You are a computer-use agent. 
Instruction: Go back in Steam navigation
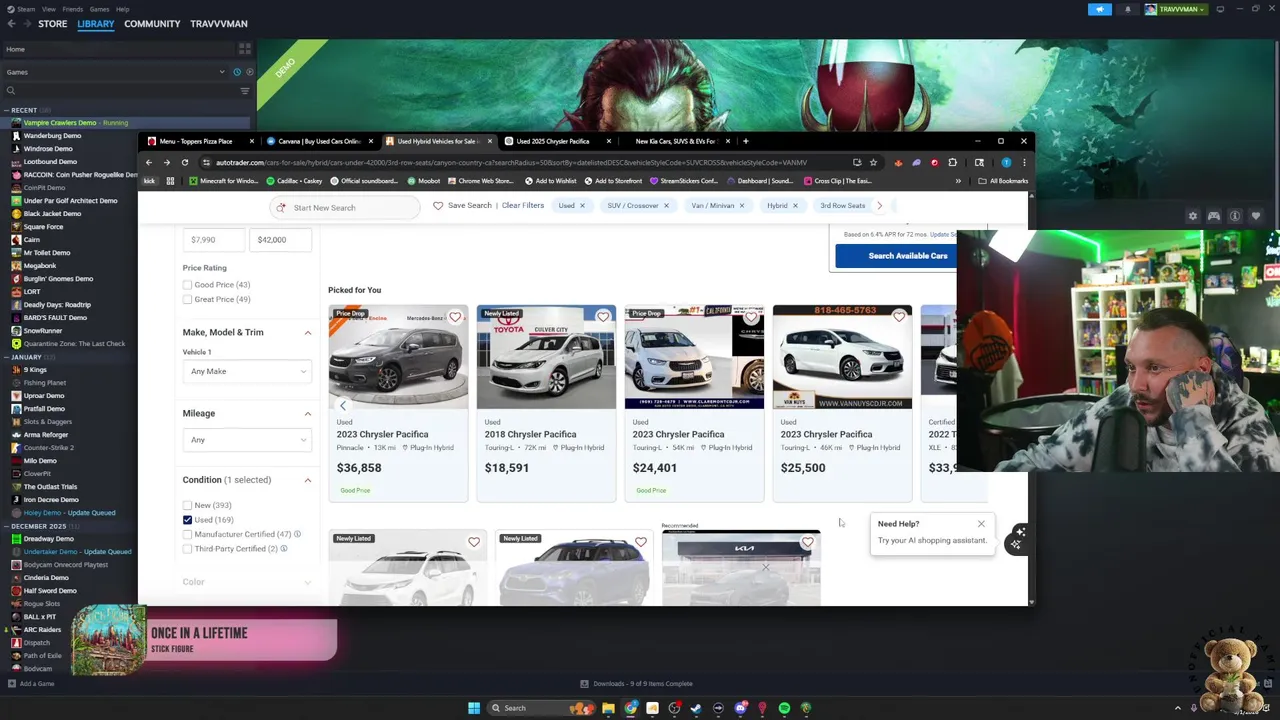pyautogui.click(x=11, y=24)
